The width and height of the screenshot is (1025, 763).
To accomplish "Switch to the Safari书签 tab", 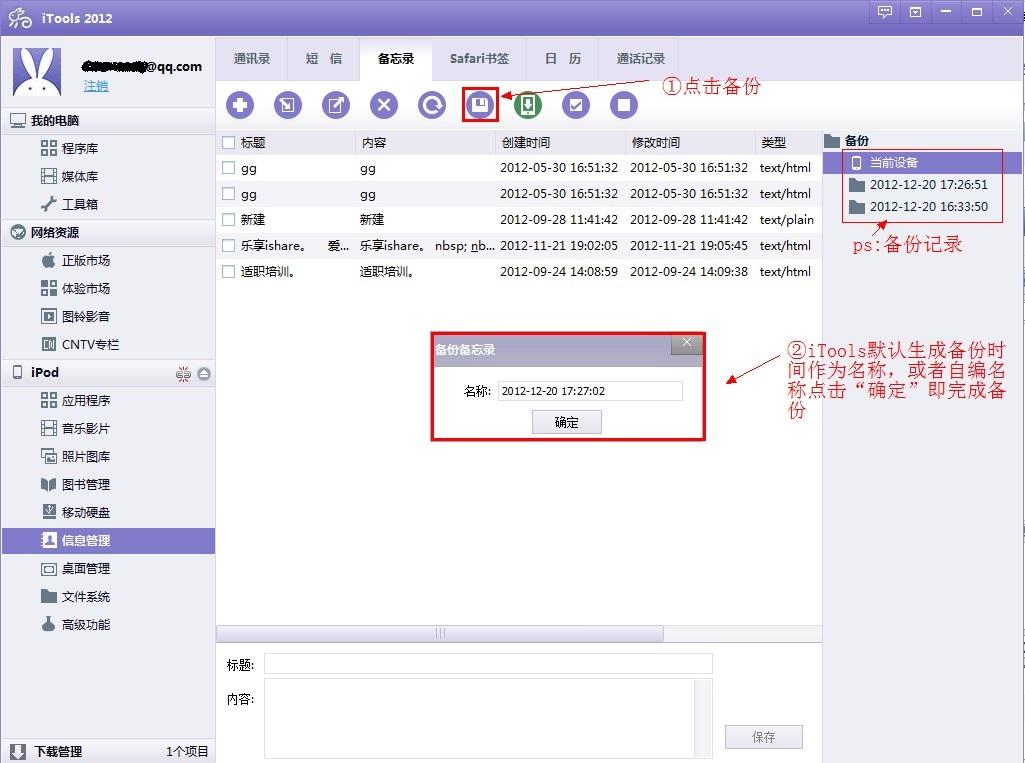I will (x=479, y=59).
